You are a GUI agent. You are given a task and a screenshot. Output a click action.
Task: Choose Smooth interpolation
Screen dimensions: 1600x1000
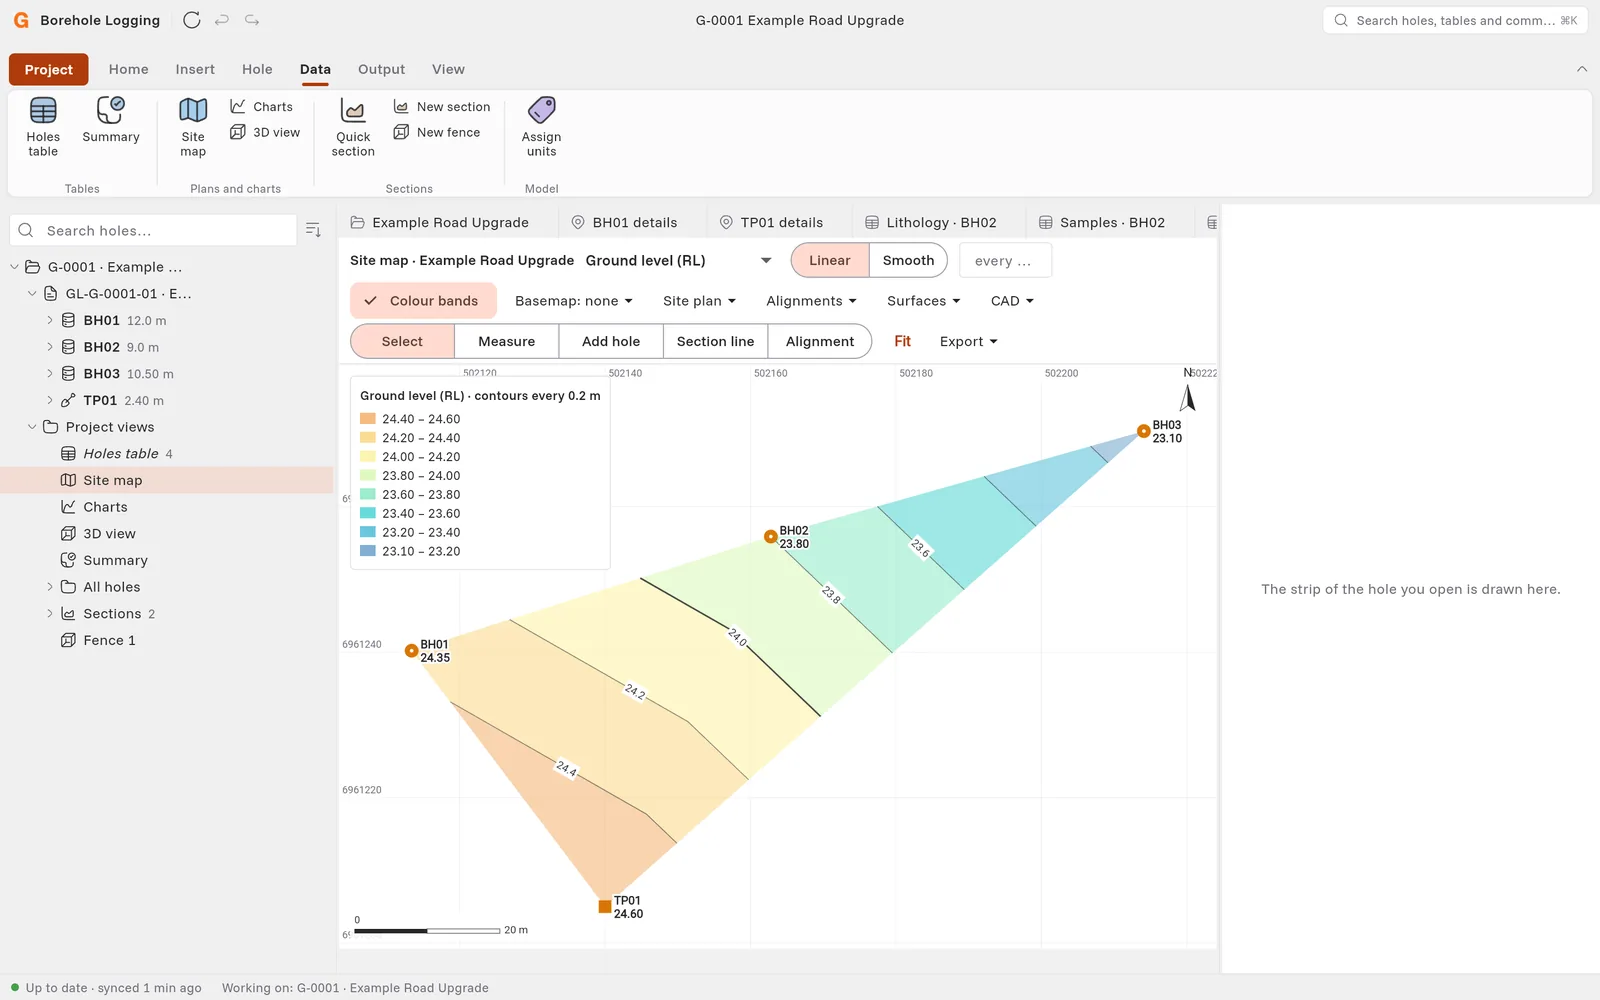[x=908, y=260]
